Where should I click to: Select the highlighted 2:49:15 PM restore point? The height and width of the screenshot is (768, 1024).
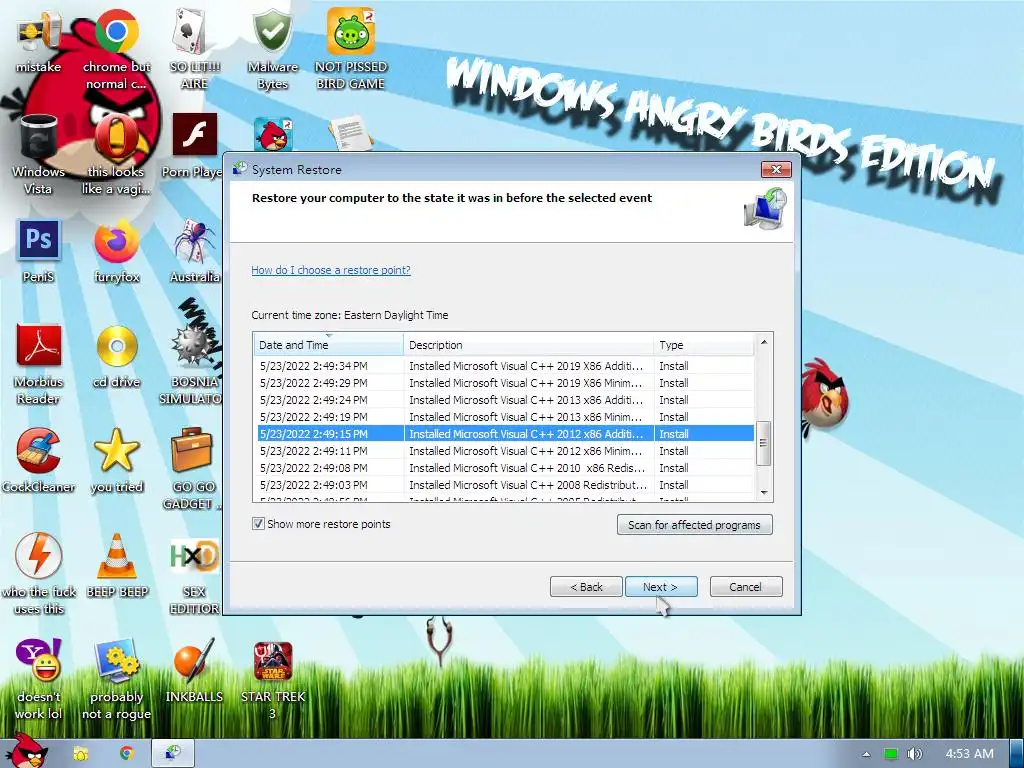pyautogui.click(x=505, y=434)
